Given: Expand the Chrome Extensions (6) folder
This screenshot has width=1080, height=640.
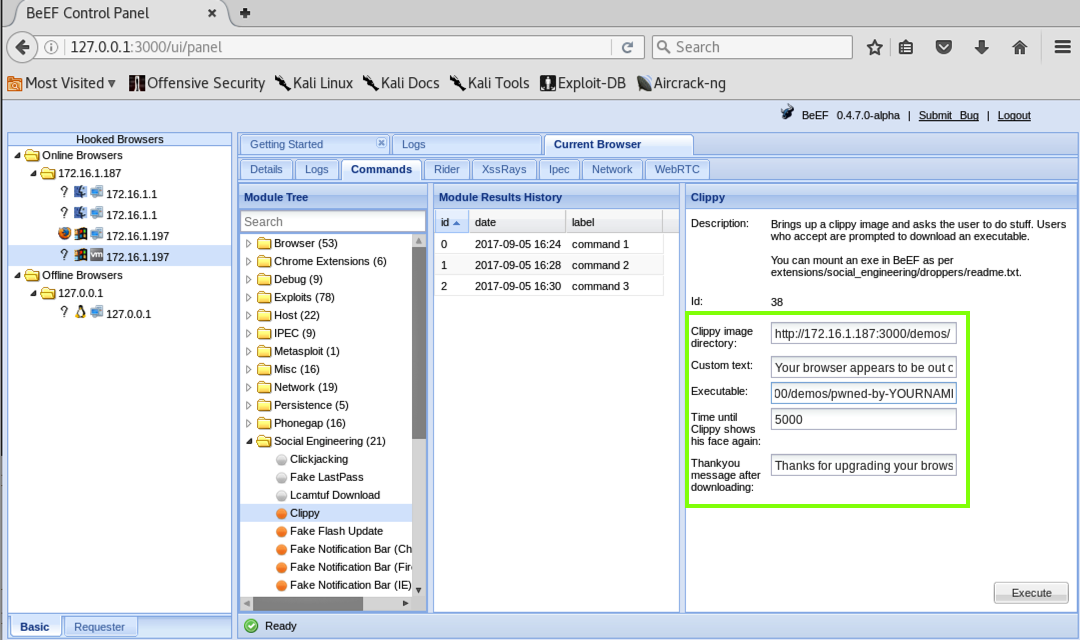Looking at the screenshot, I should point(249,261).
